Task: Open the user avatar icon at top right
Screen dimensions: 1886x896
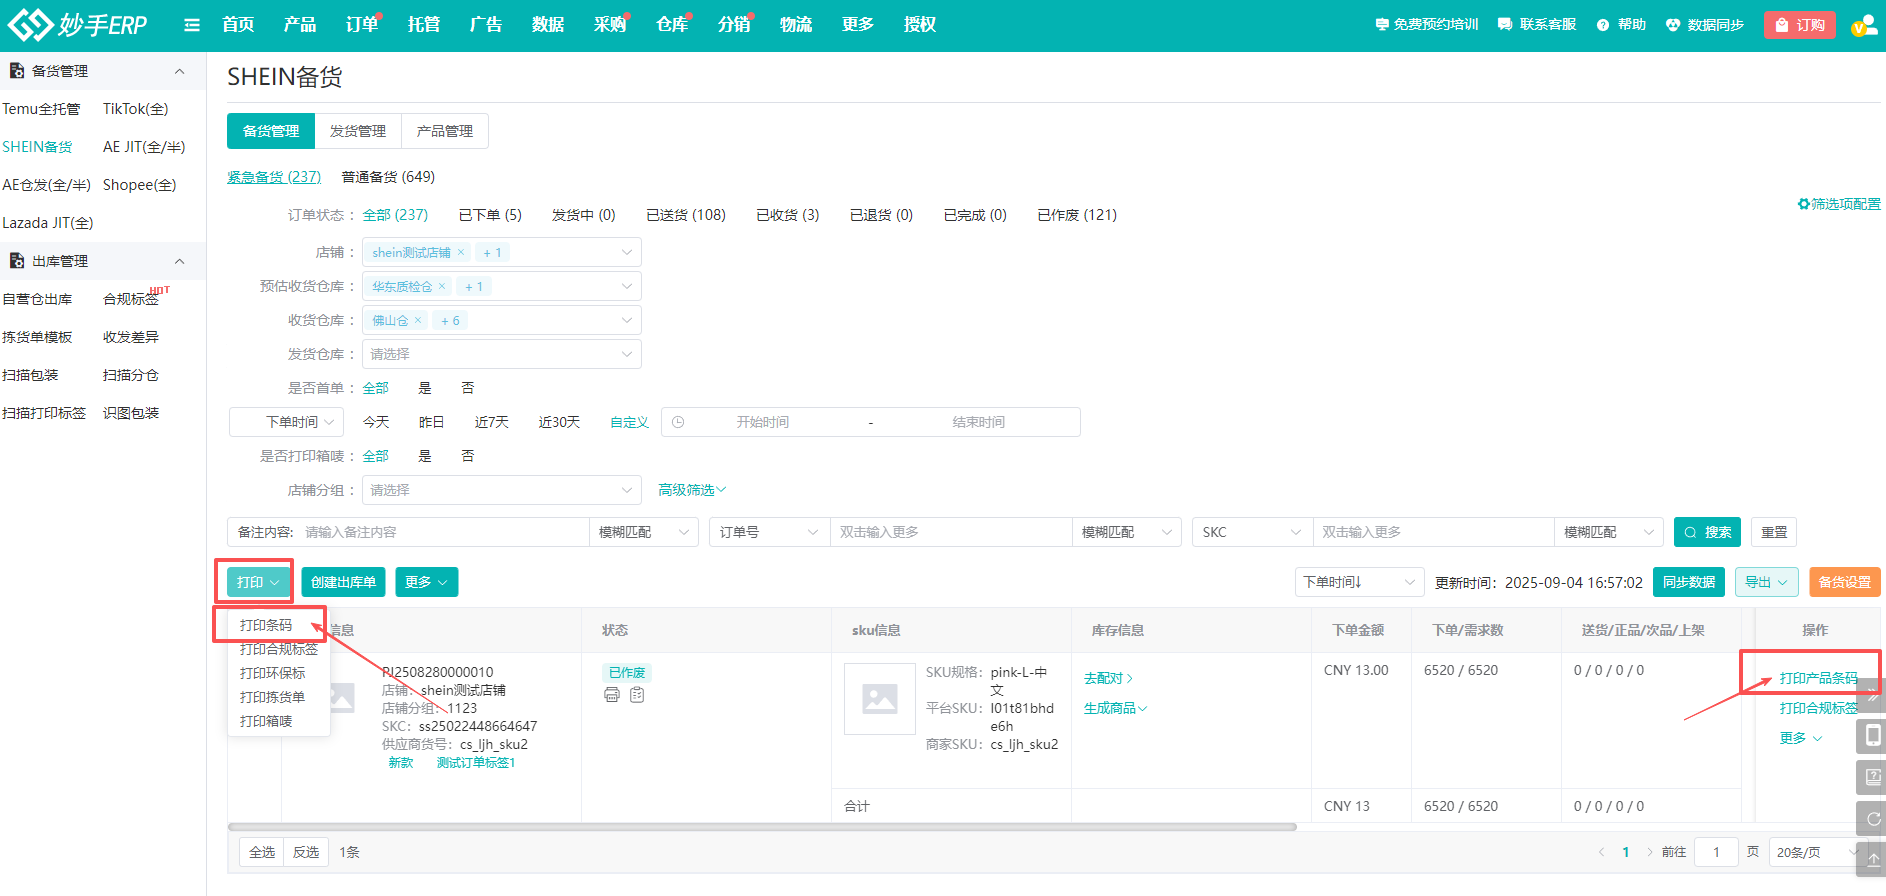Action: [1863, 25]
